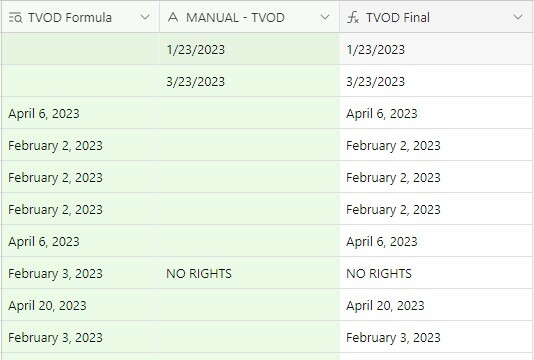Select the 1/23/2023 cell in MANUAL - TVOD

(249, 49)
